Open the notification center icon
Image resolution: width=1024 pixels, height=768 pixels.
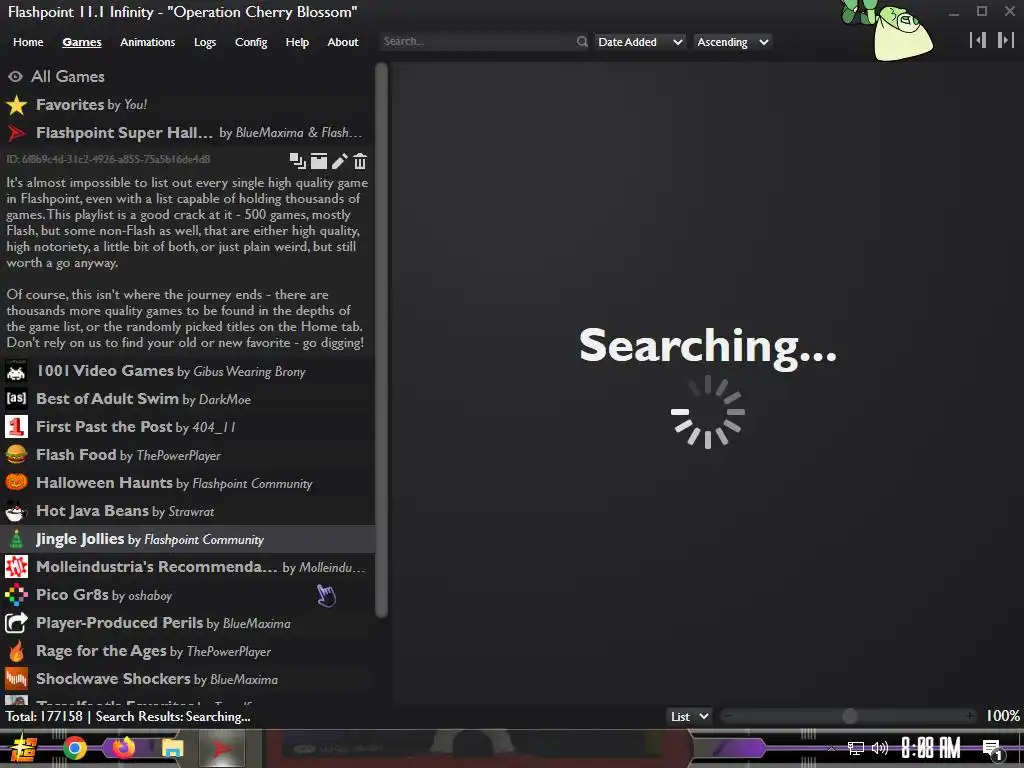click(x=992, y=749)
